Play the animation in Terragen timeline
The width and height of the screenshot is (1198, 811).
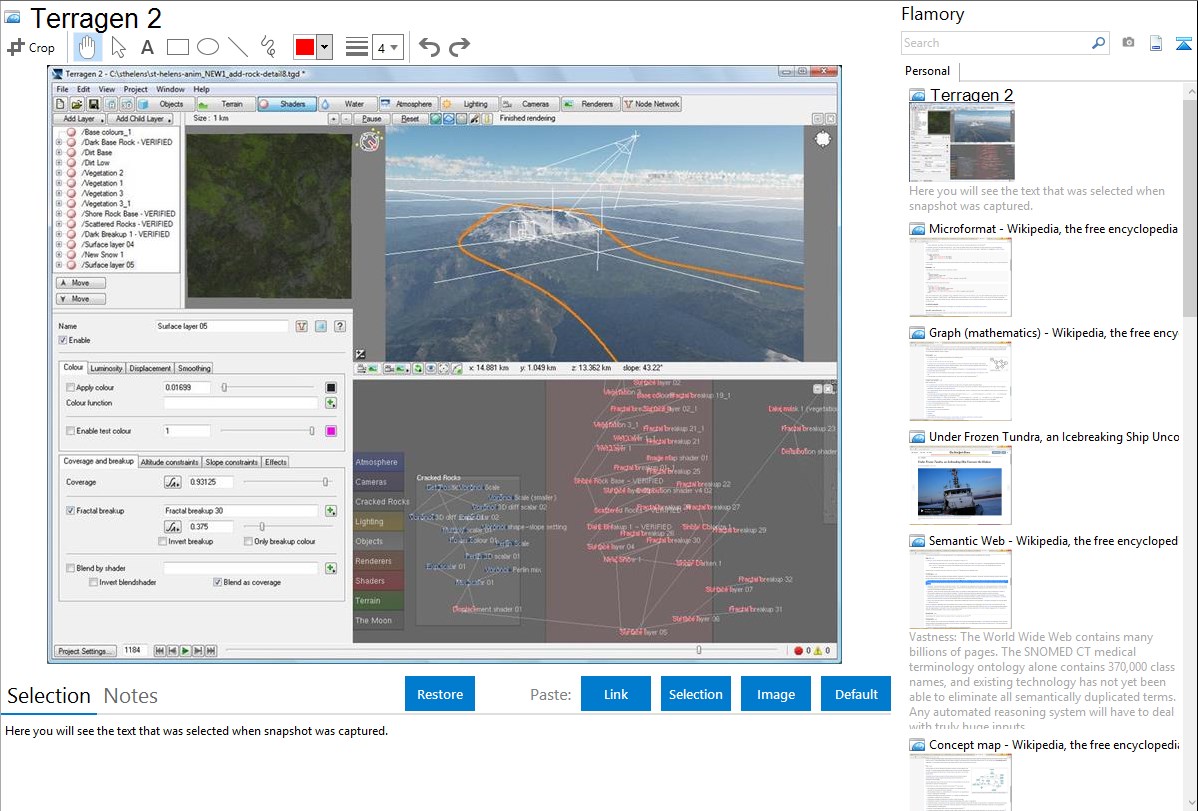pyautogui.click(x=185, y=650)
